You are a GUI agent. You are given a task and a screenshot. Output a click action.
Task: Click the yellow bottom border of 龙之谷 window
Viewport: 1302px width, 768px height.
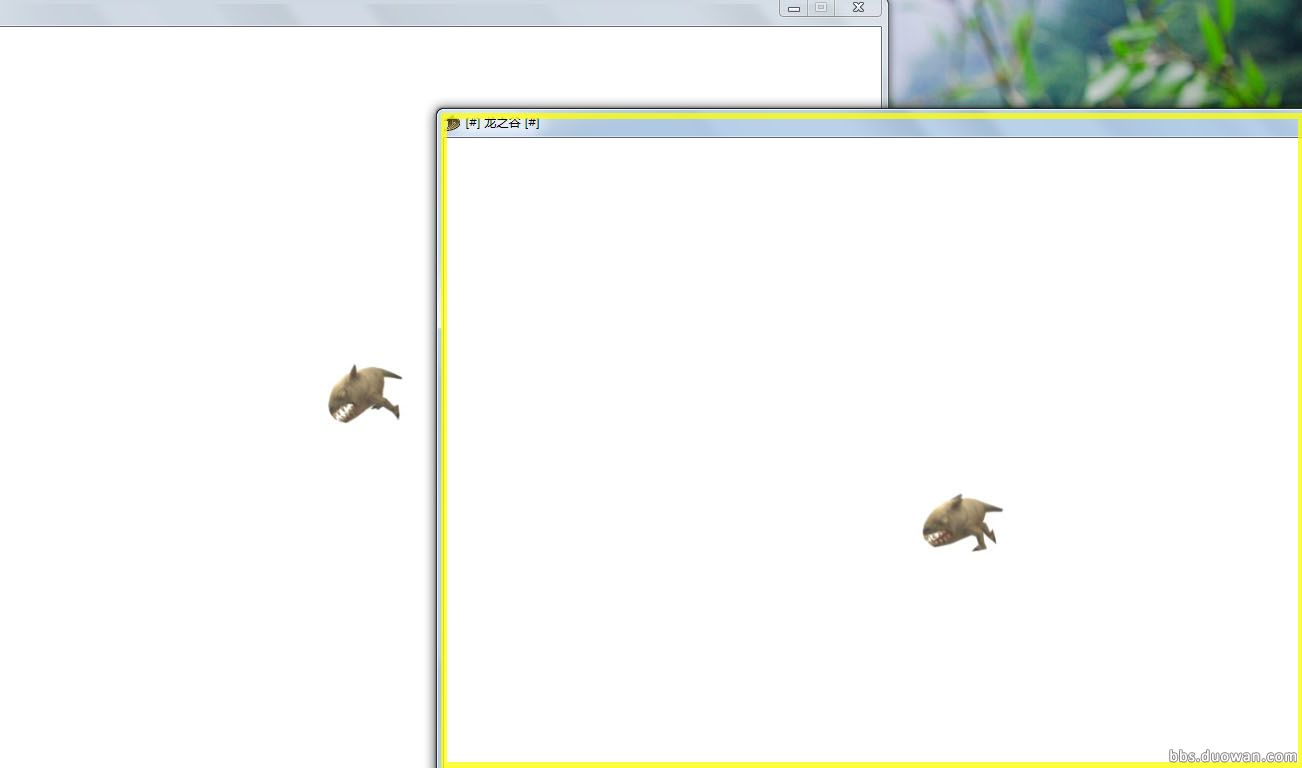point(870,764)
